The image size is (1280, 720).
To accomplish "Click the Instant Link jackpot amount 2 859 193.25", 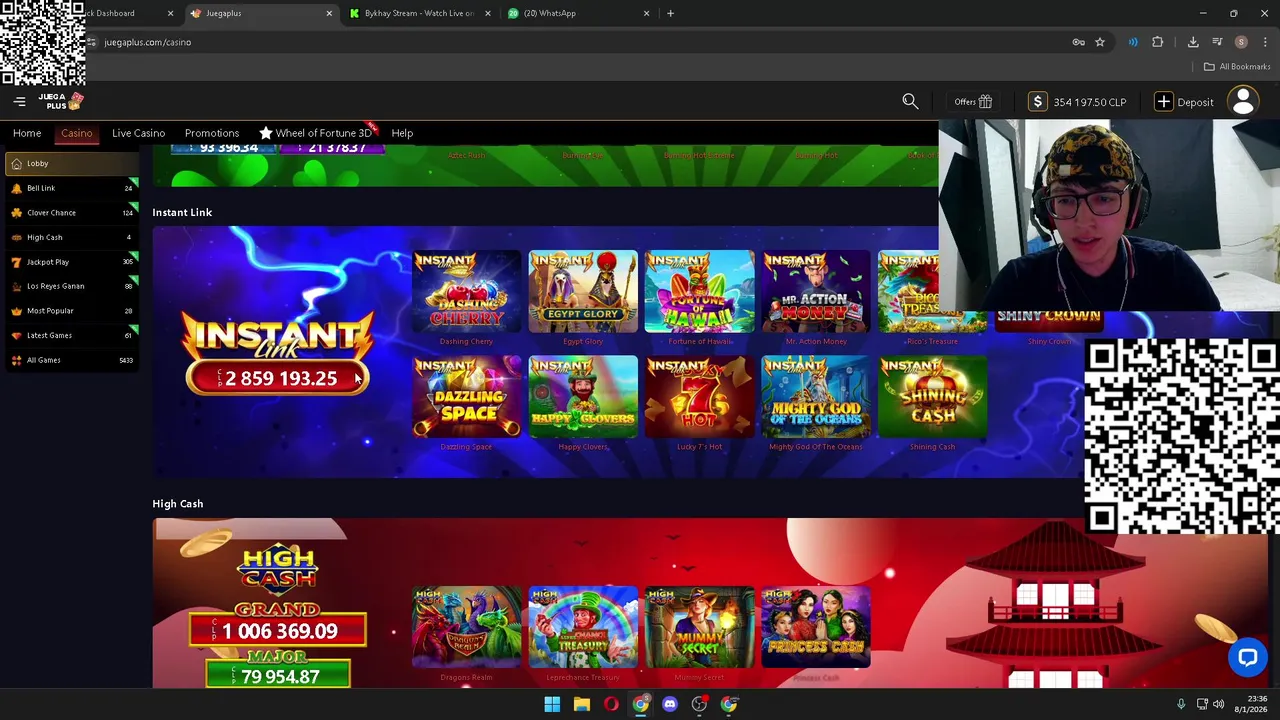I will pyautogui.click(x=278, y=378).
